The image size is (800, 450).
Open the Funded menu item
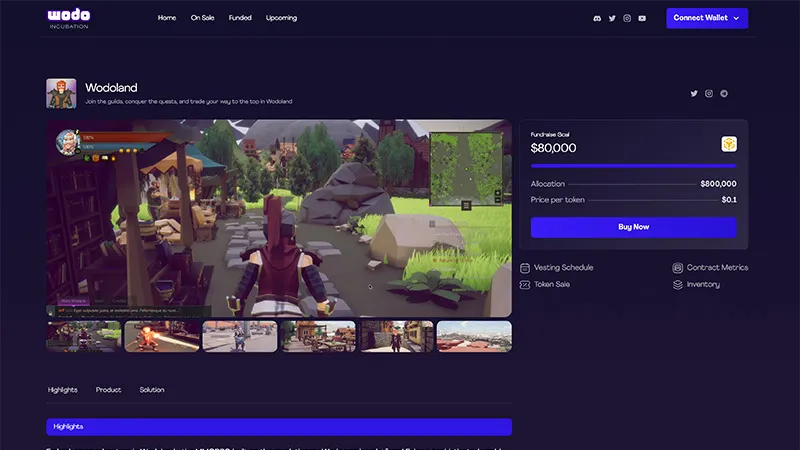coord(240,18)
